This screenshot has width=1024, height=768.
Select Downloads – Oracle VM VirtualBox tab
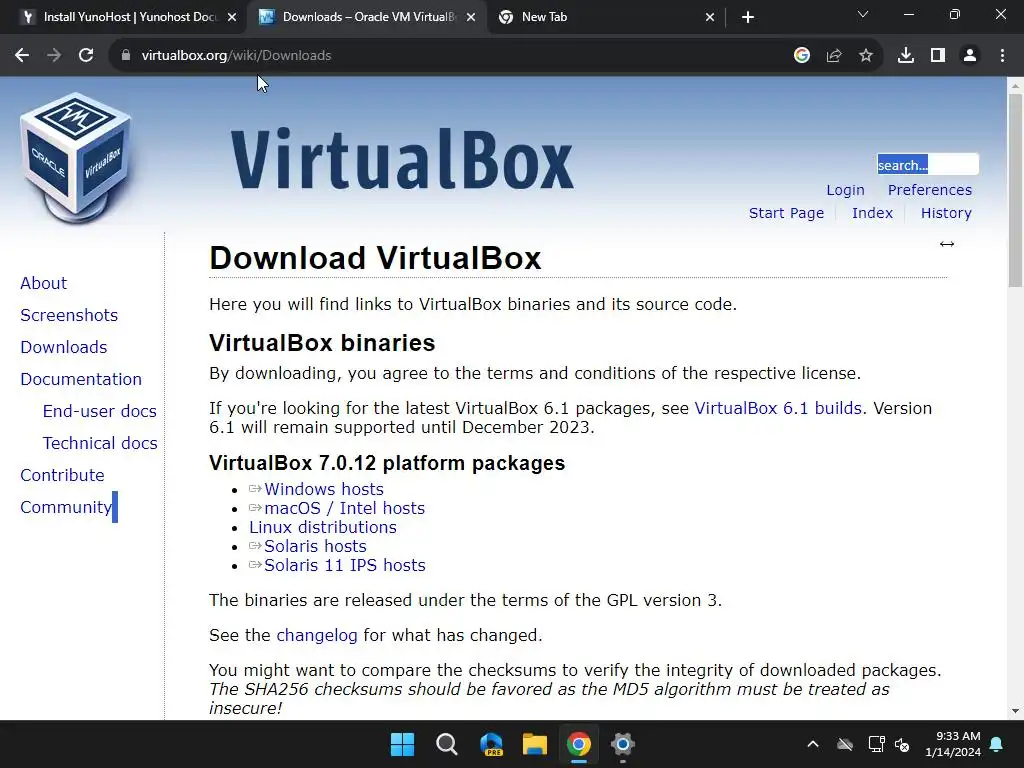368,17
